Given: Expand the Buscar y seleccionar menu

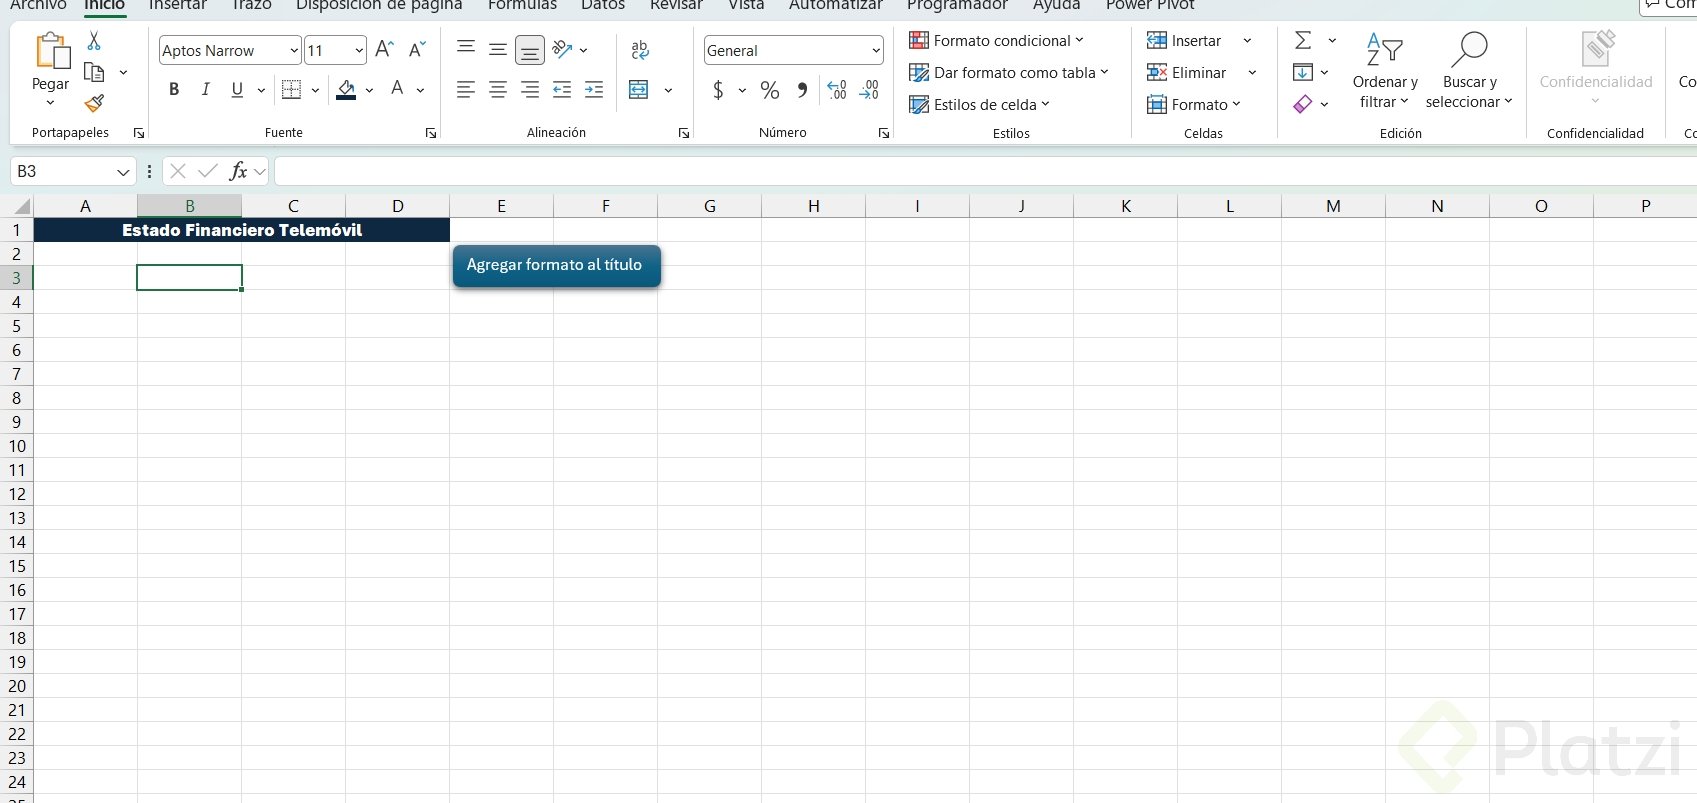Looking at the screenshot, I should pos(1469,70).
